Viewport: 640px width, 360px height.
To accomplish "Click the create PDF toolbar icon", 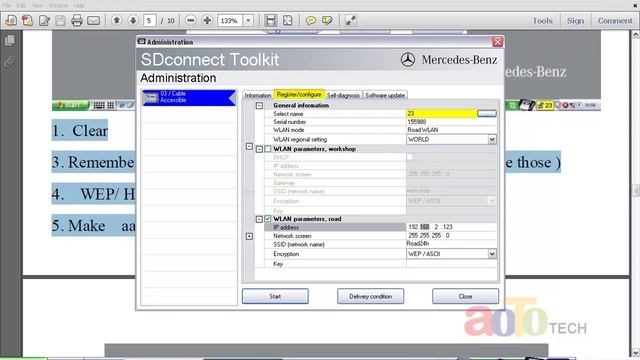I will tap(28, 20).
